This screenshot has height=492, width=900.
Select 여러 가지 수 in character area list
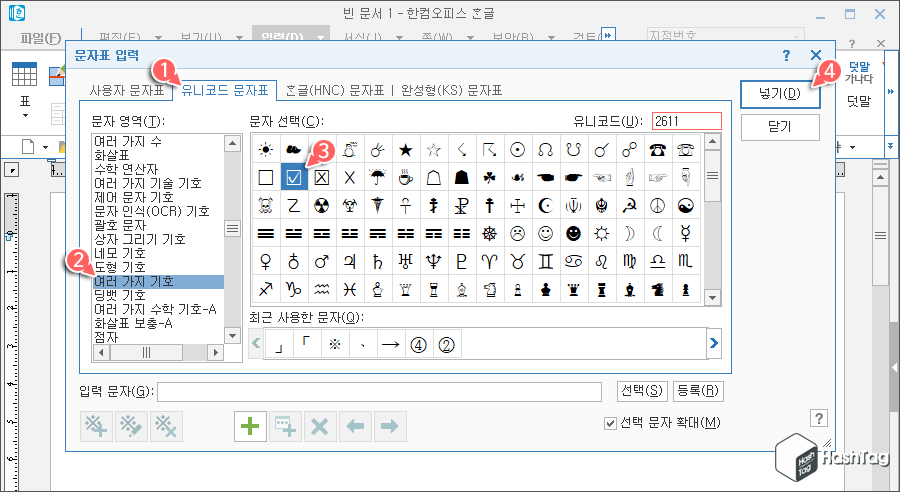click(x=158, y=141)
